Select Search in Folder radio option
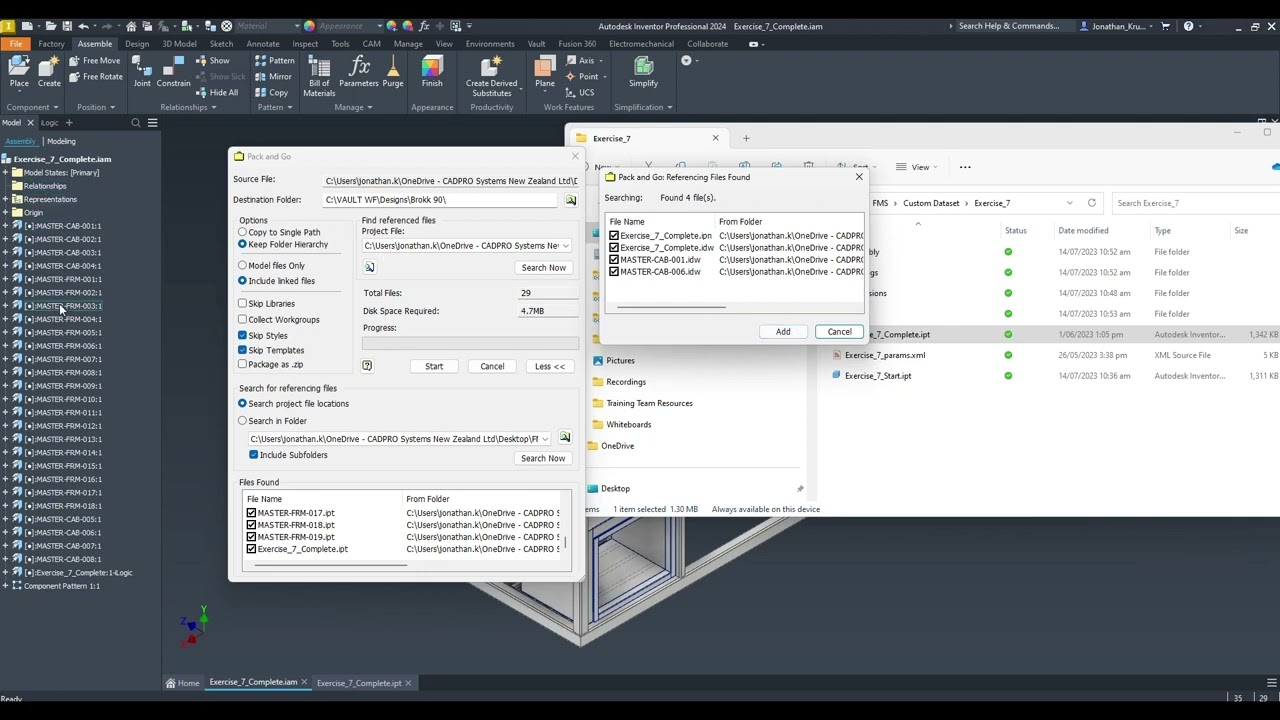1280x720 pixels. pyautogui.click(x=242, y=421)
